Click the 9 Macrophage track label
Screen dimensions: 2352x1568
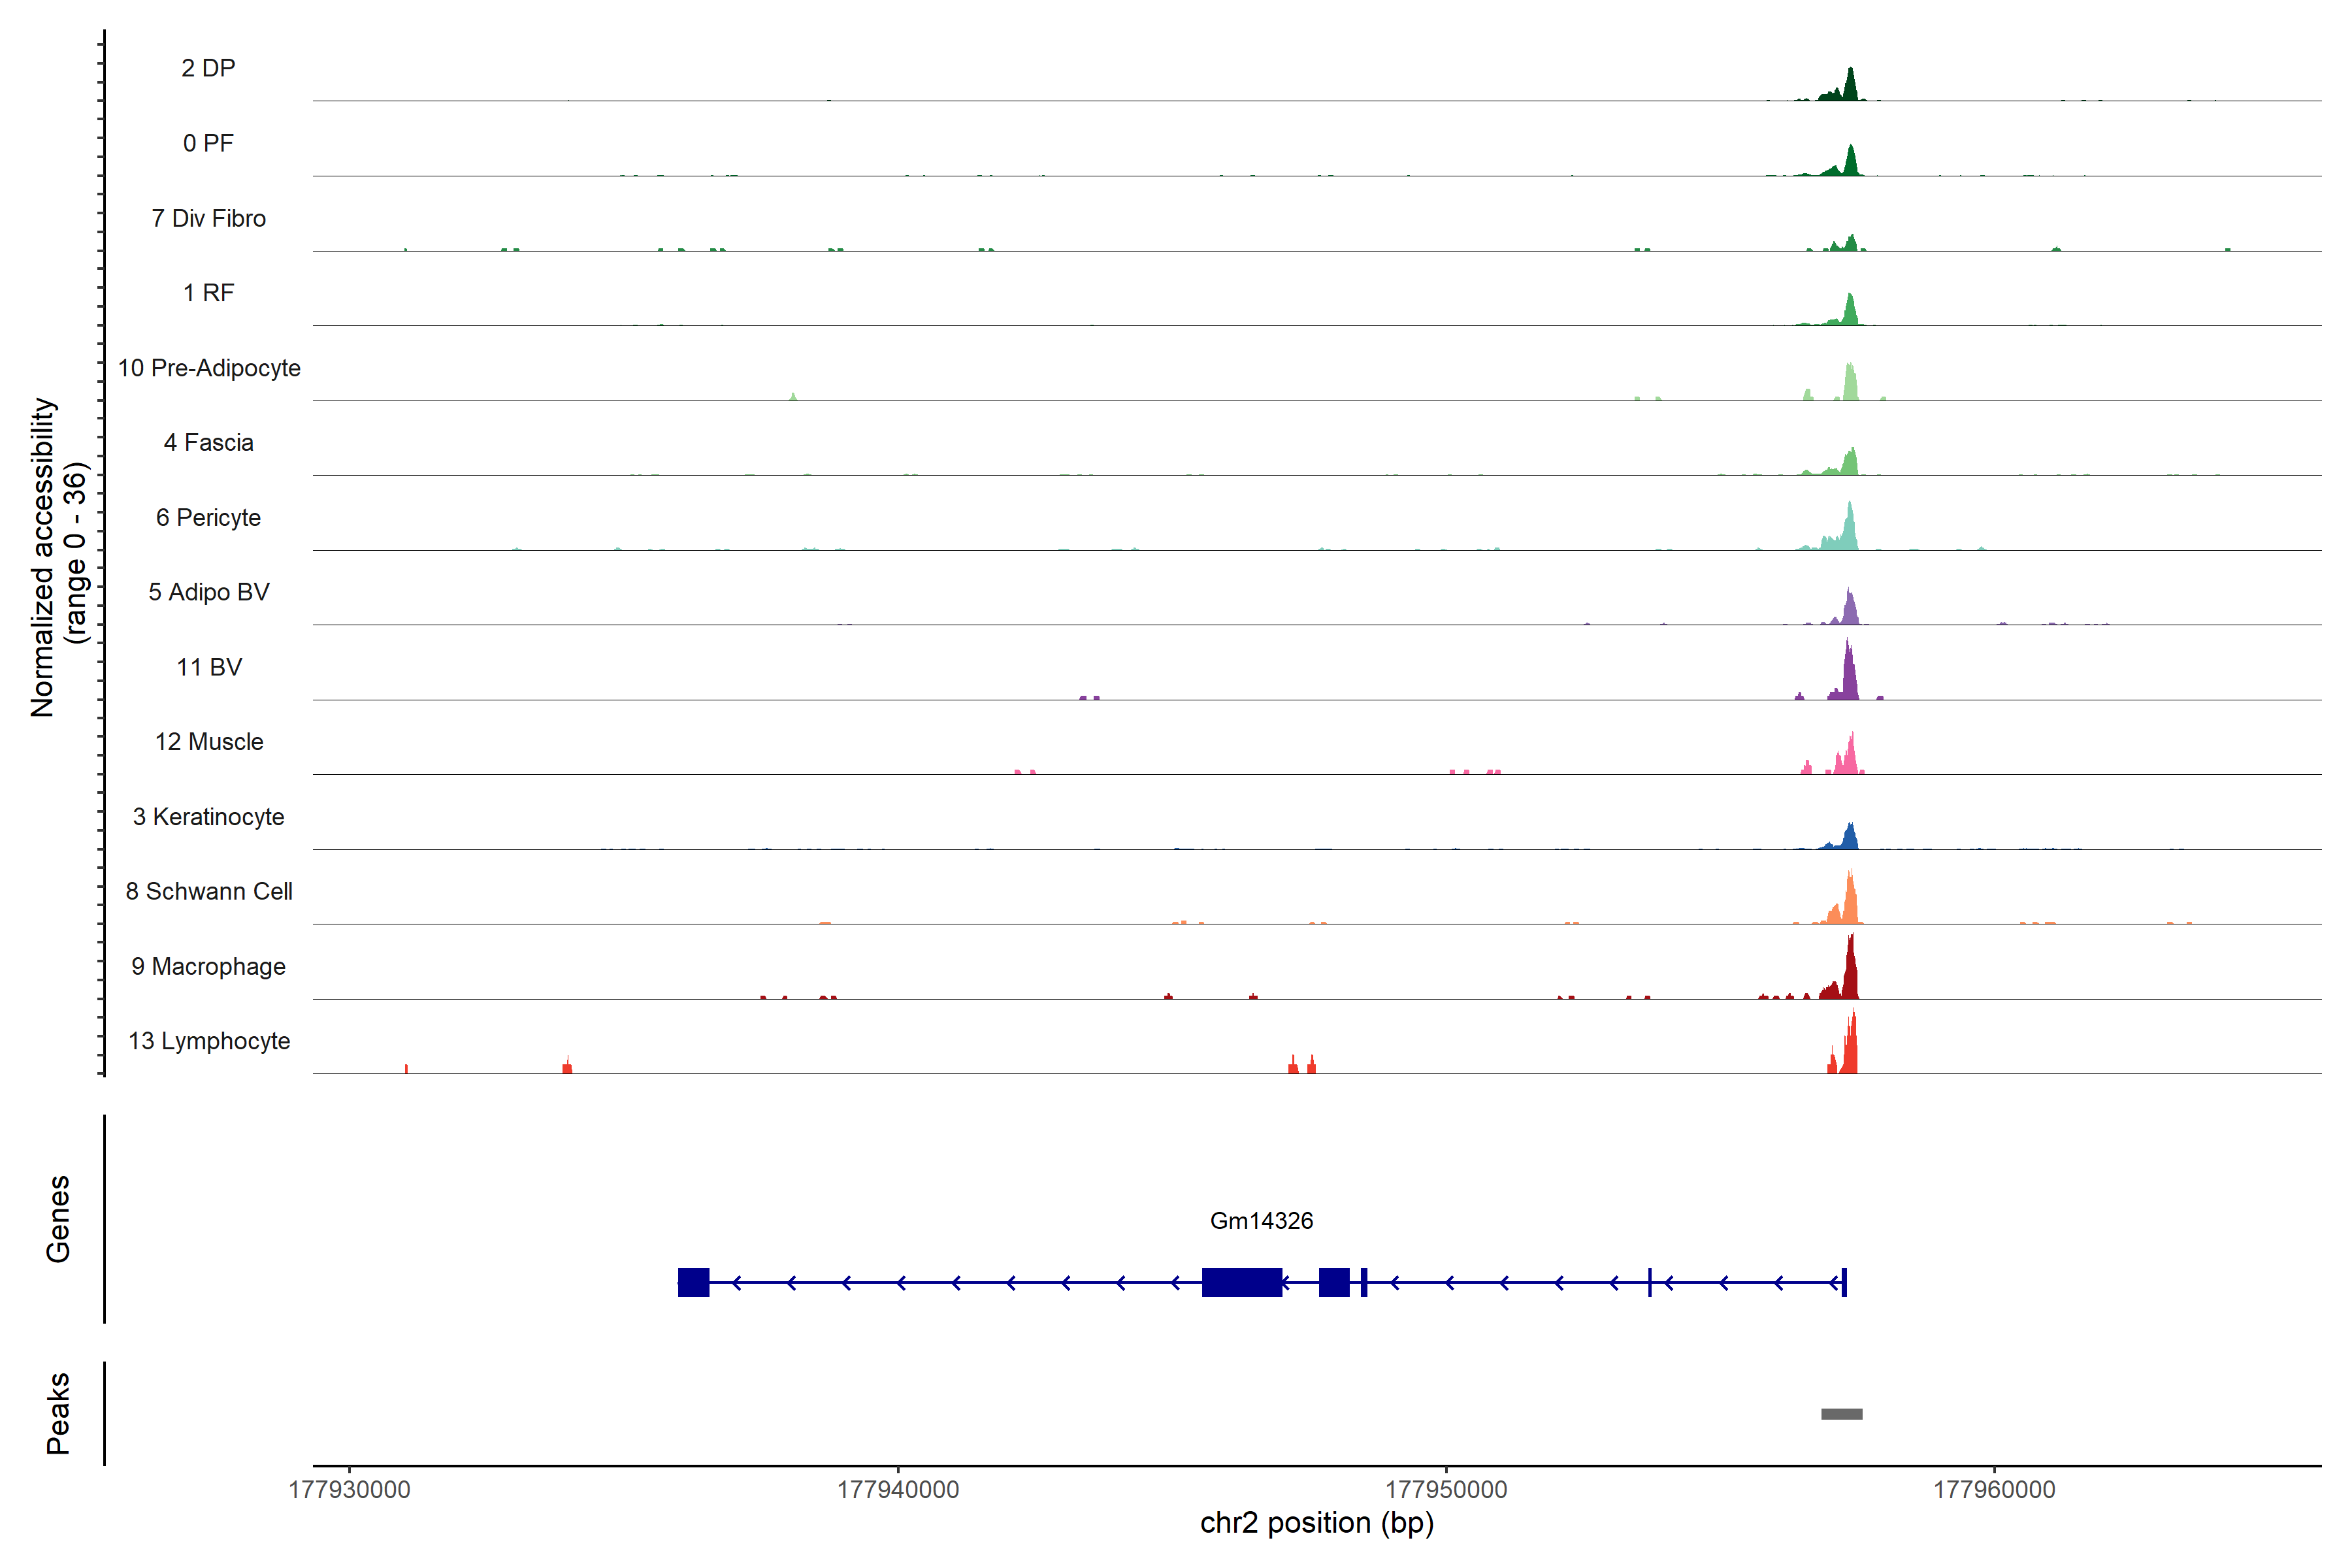[x=208, y=966]
